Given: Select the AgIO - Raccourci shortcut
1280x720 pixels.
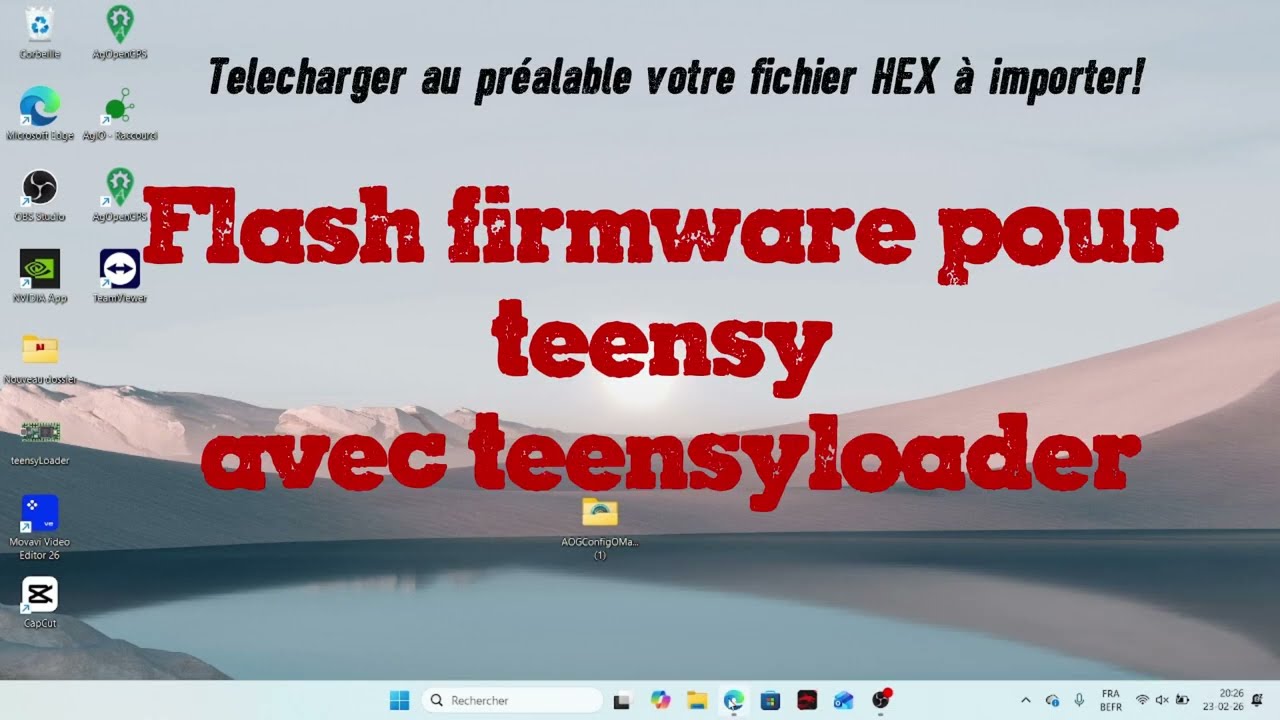Looking at the screenshot, I should click(x=120, y=113).
